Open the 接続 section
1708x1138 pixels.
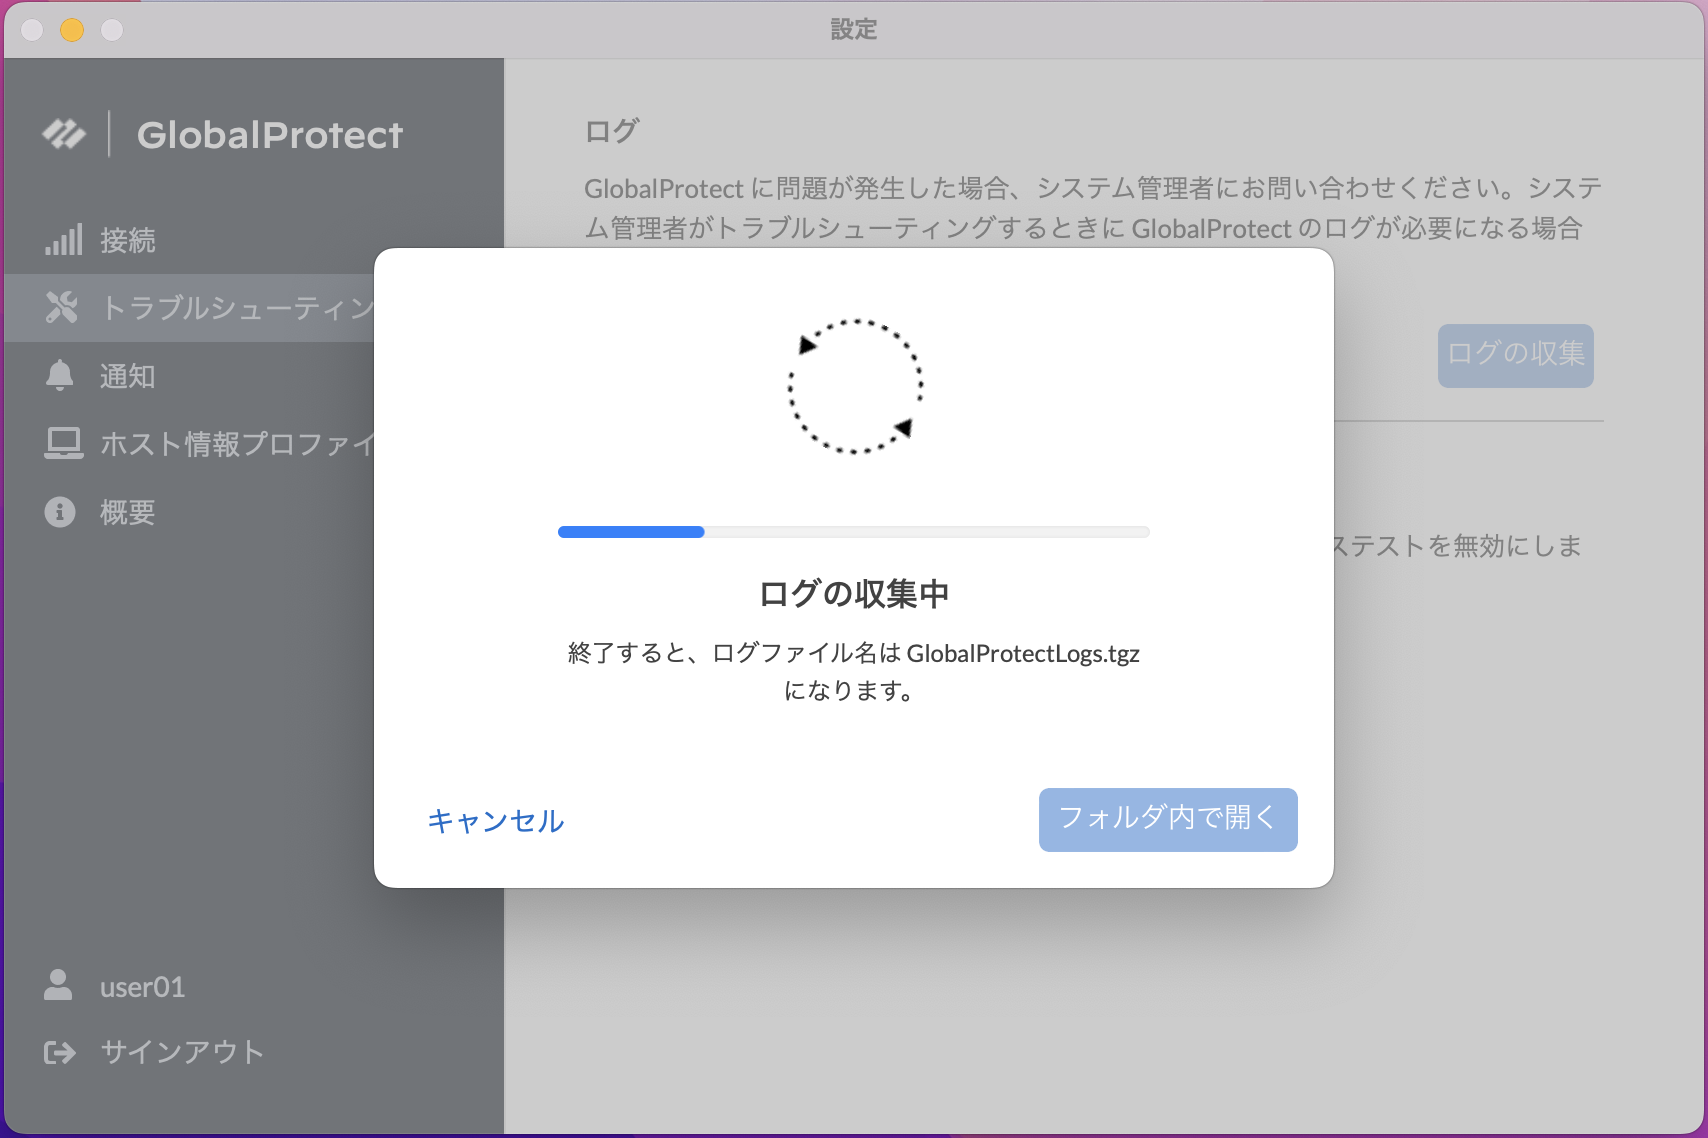click(255, 240)
